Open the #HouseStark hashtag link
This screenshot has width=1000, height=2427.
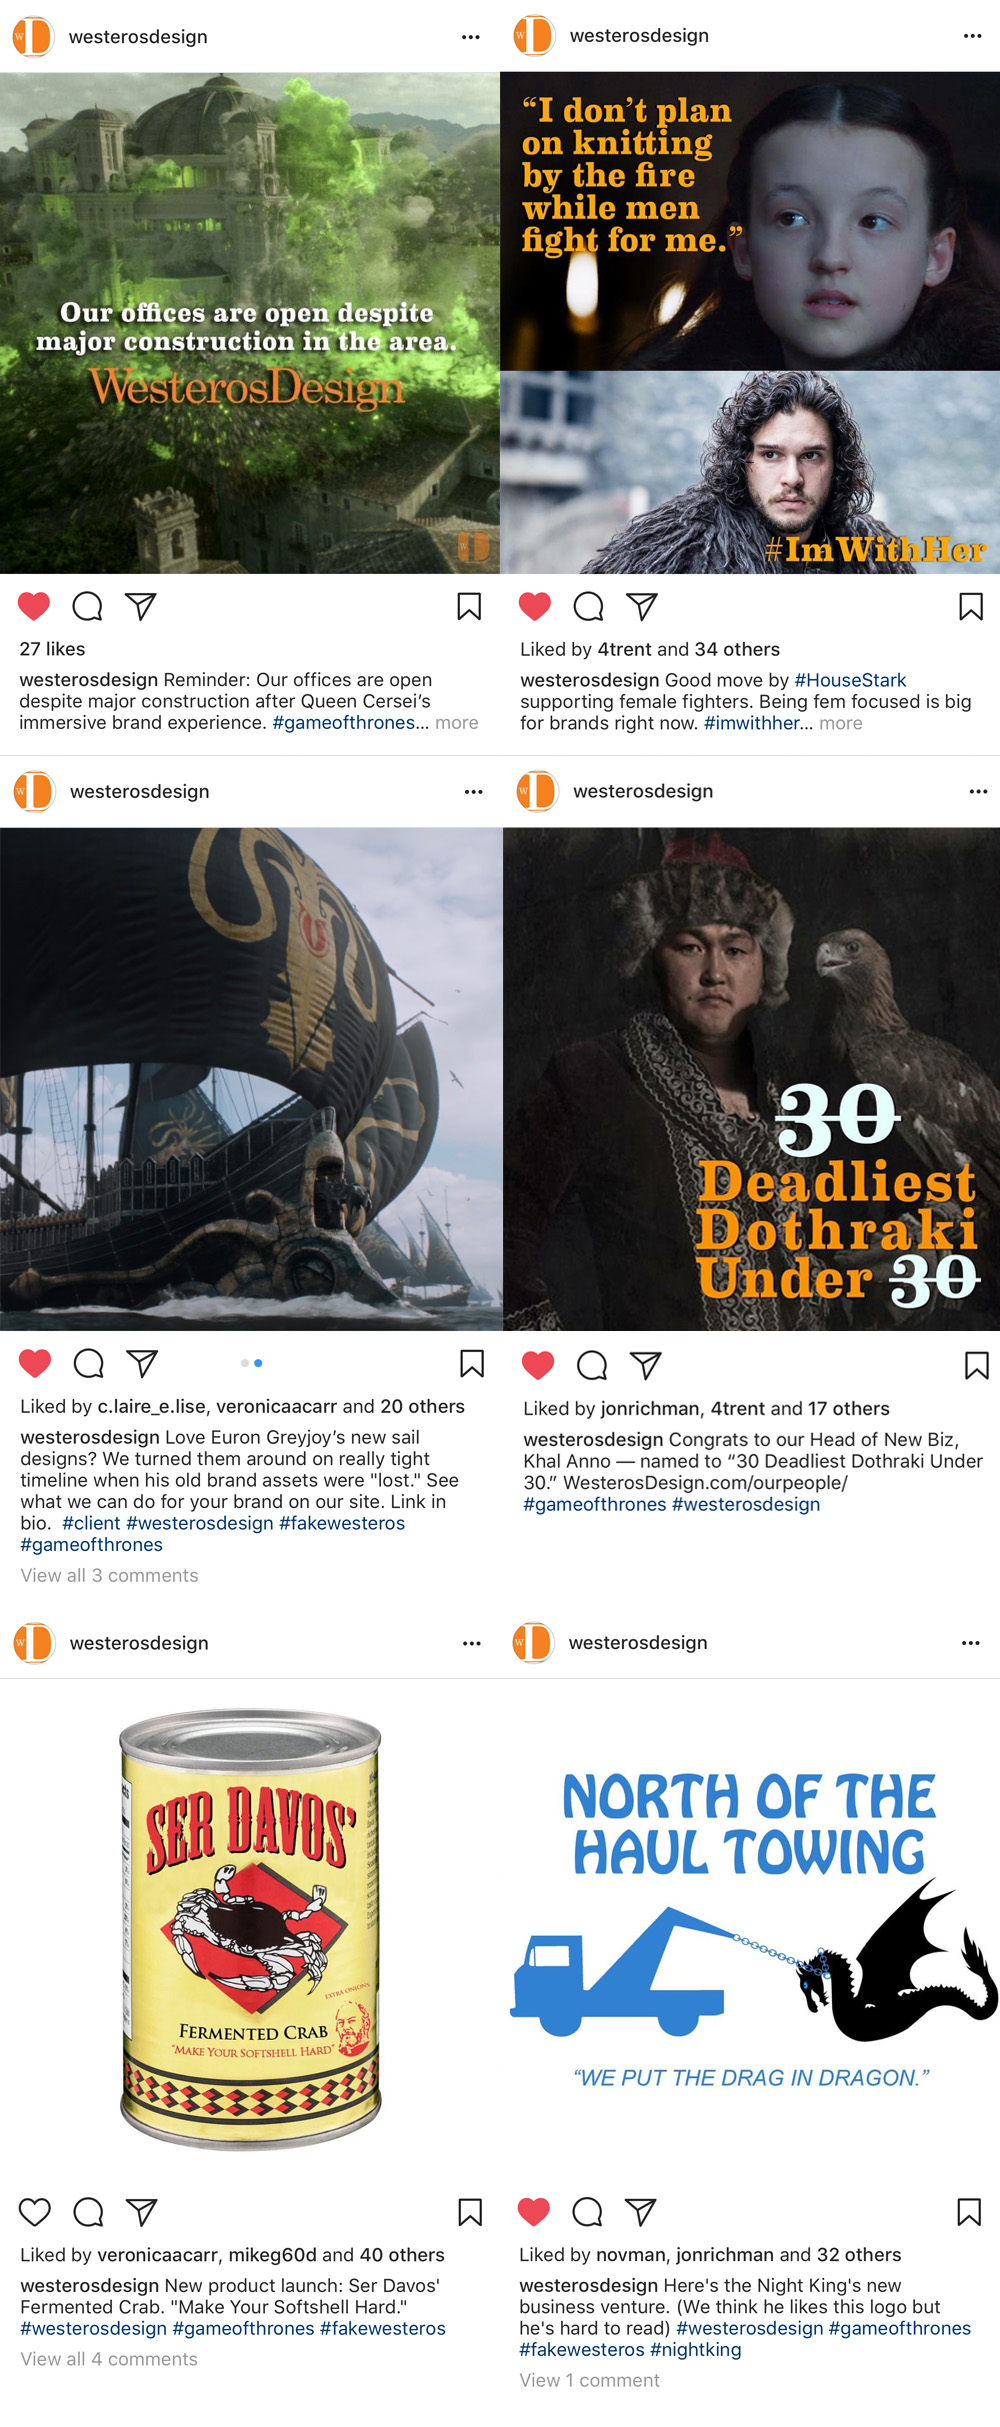tap(850, 680)
